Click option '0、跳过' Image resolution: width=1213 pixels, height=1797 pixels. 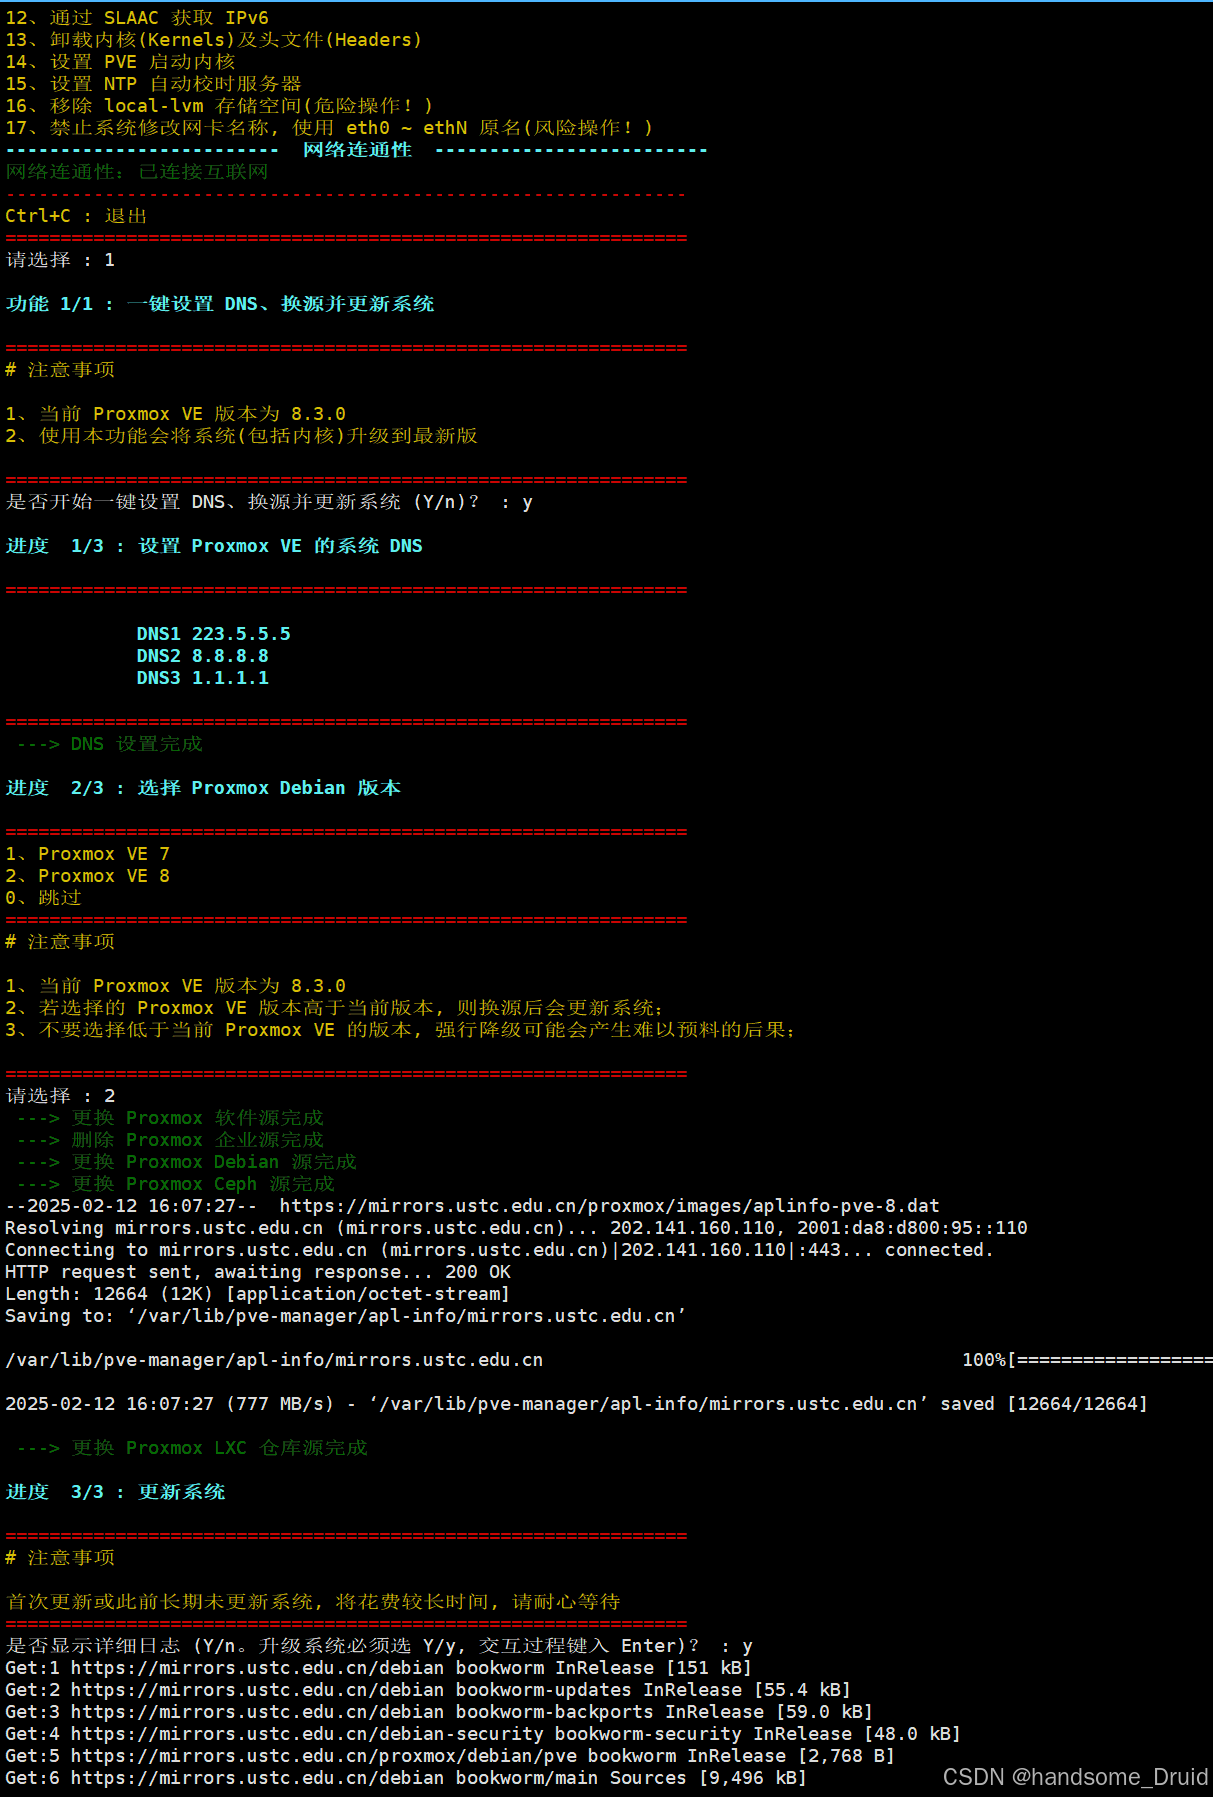coord(43,898)
